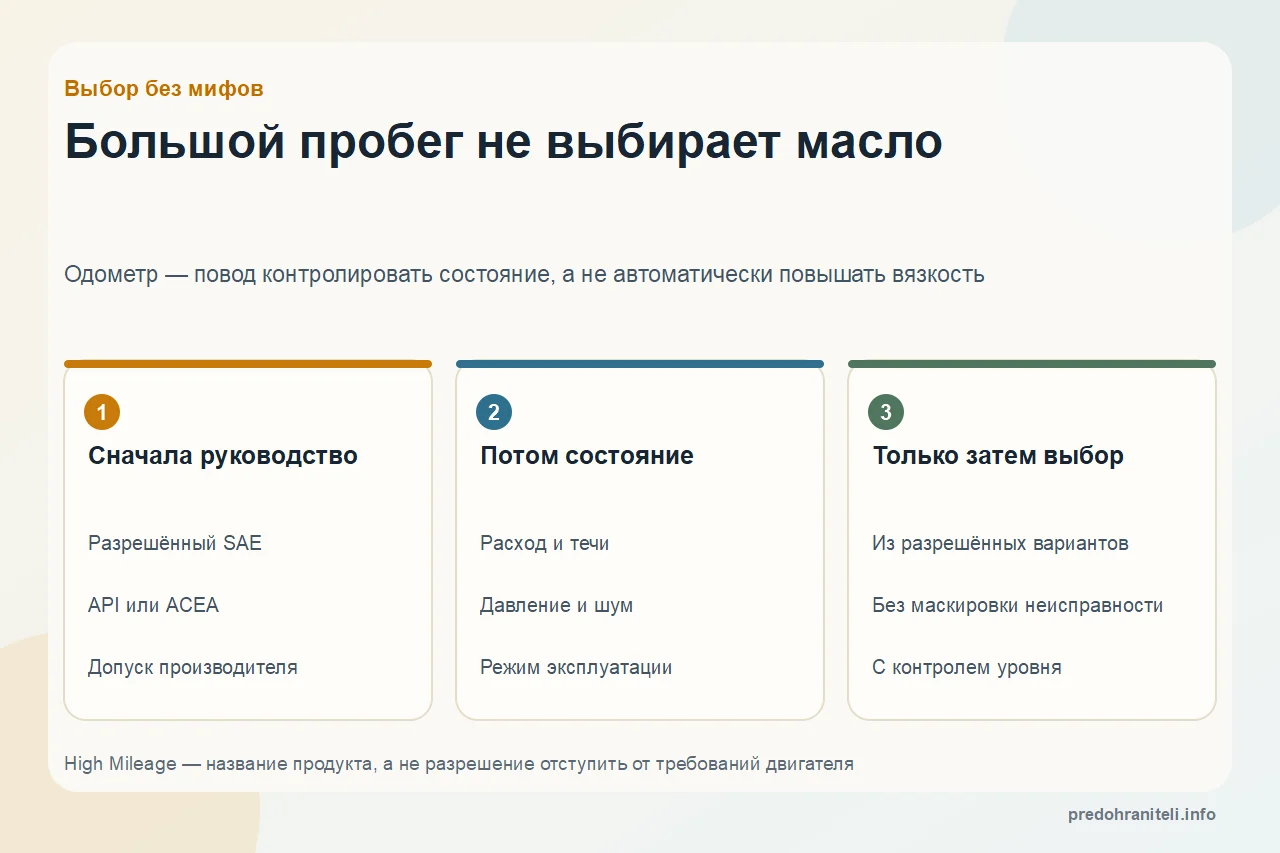Click the 'Только затем выбор' card heading

click(998, 456)
